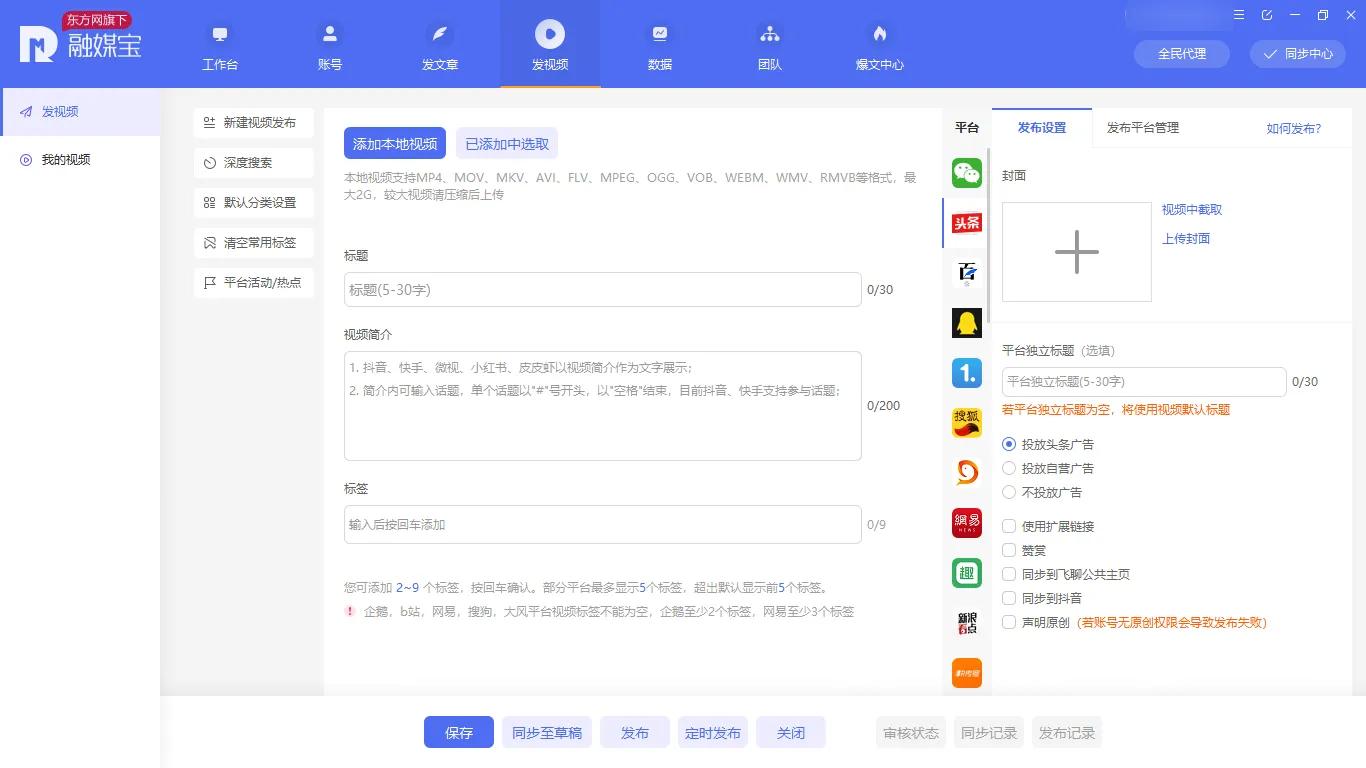1366x768 pixels.
Task: Select the WeChat platform icon
Action: pos(966,172)
